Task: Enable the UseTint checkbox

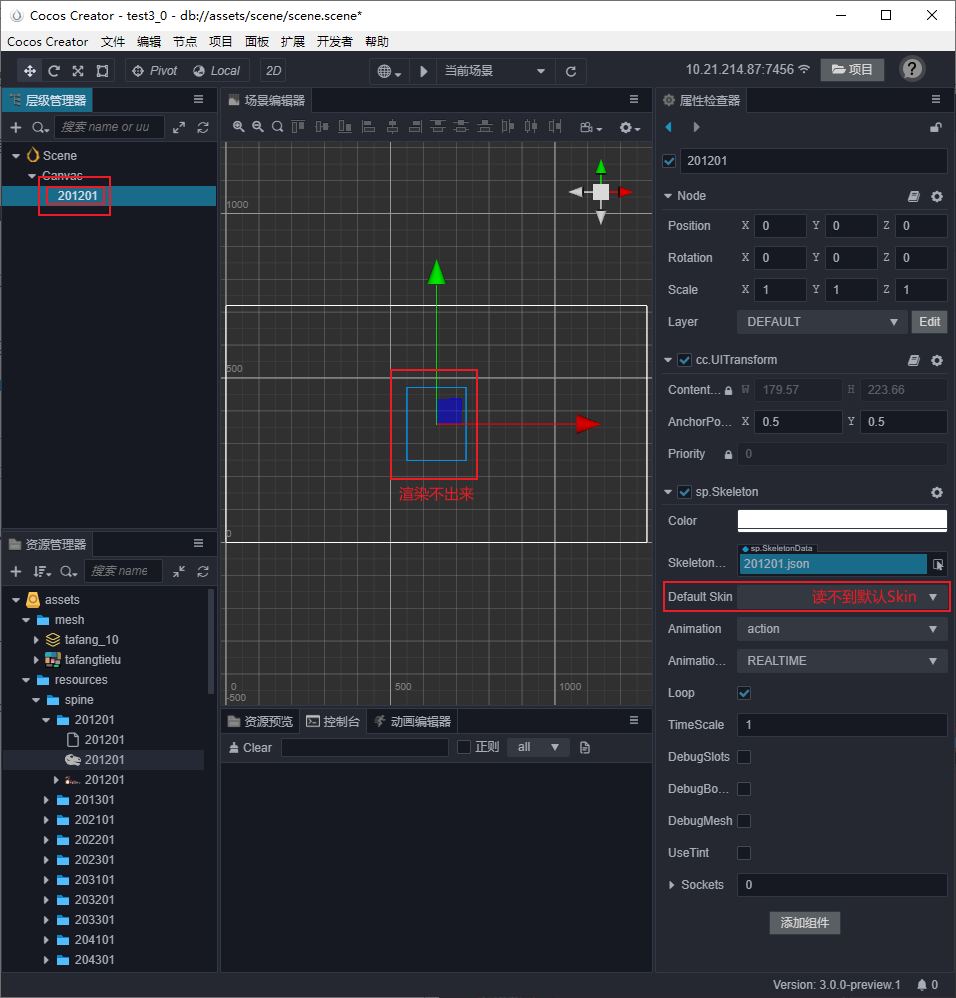Action: [744, 852]
